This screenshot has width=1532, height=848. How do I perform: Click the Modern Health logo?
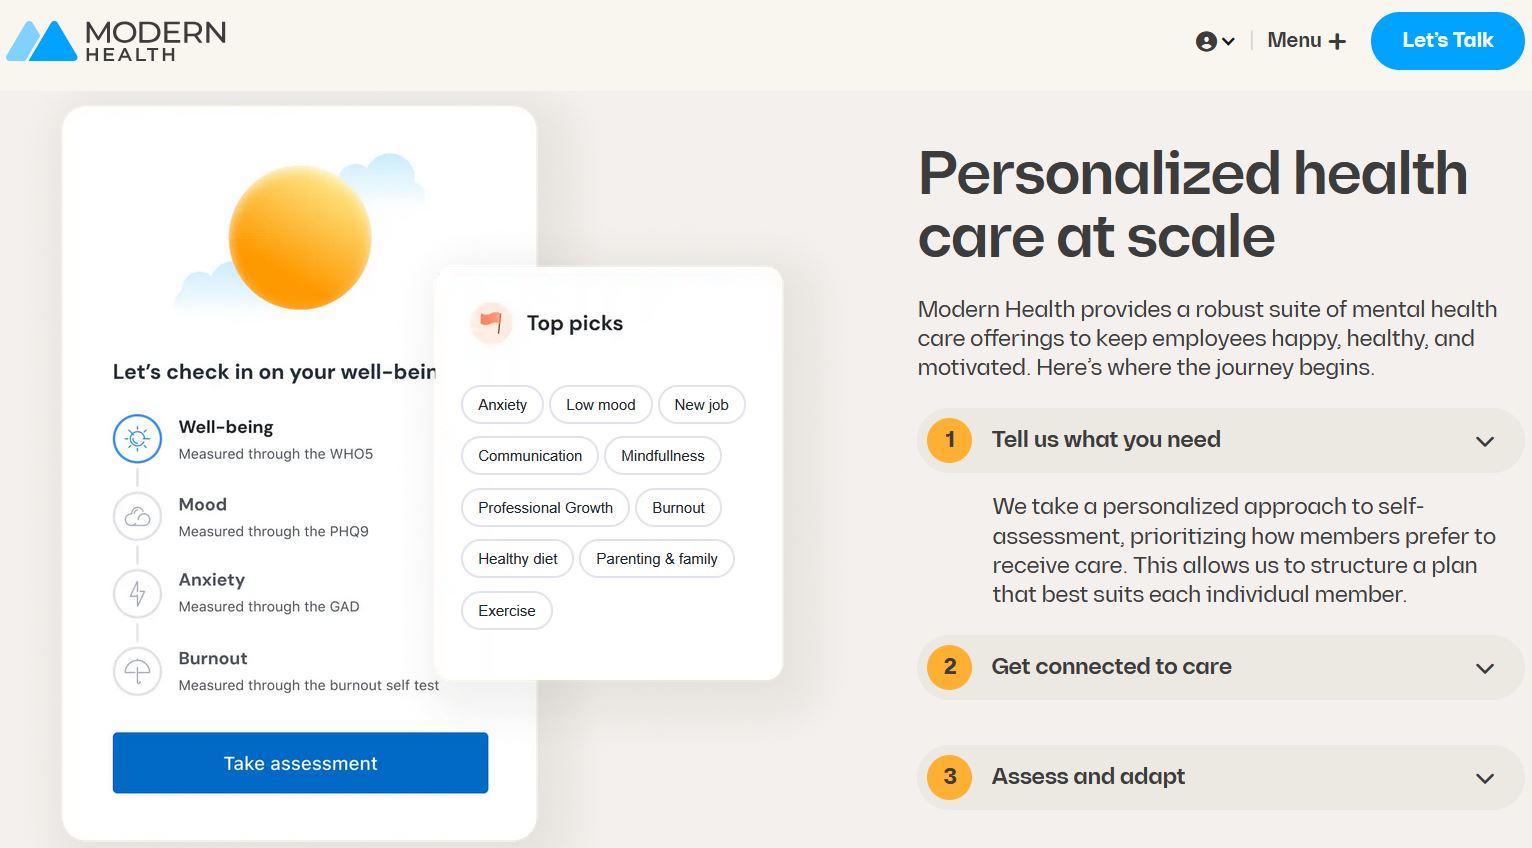click(115, 40)
